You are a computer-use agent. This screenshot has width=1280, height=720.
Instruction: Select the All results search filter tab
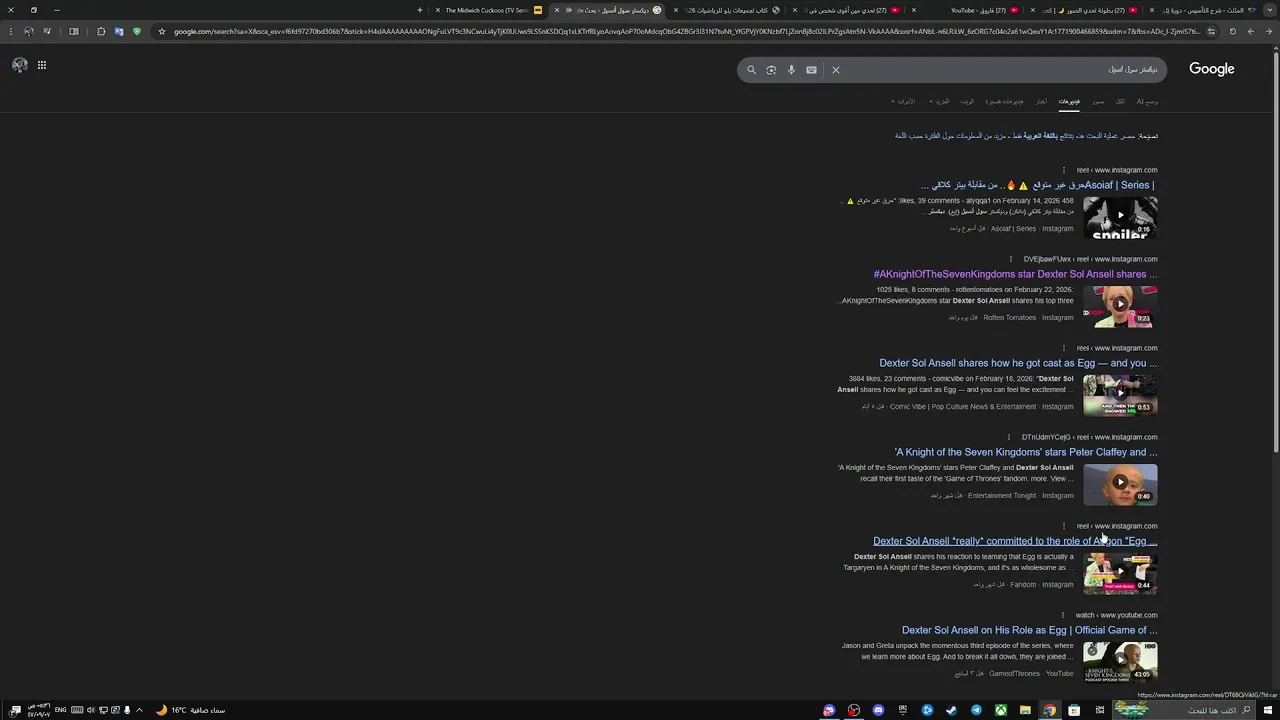pos(1120,101)
